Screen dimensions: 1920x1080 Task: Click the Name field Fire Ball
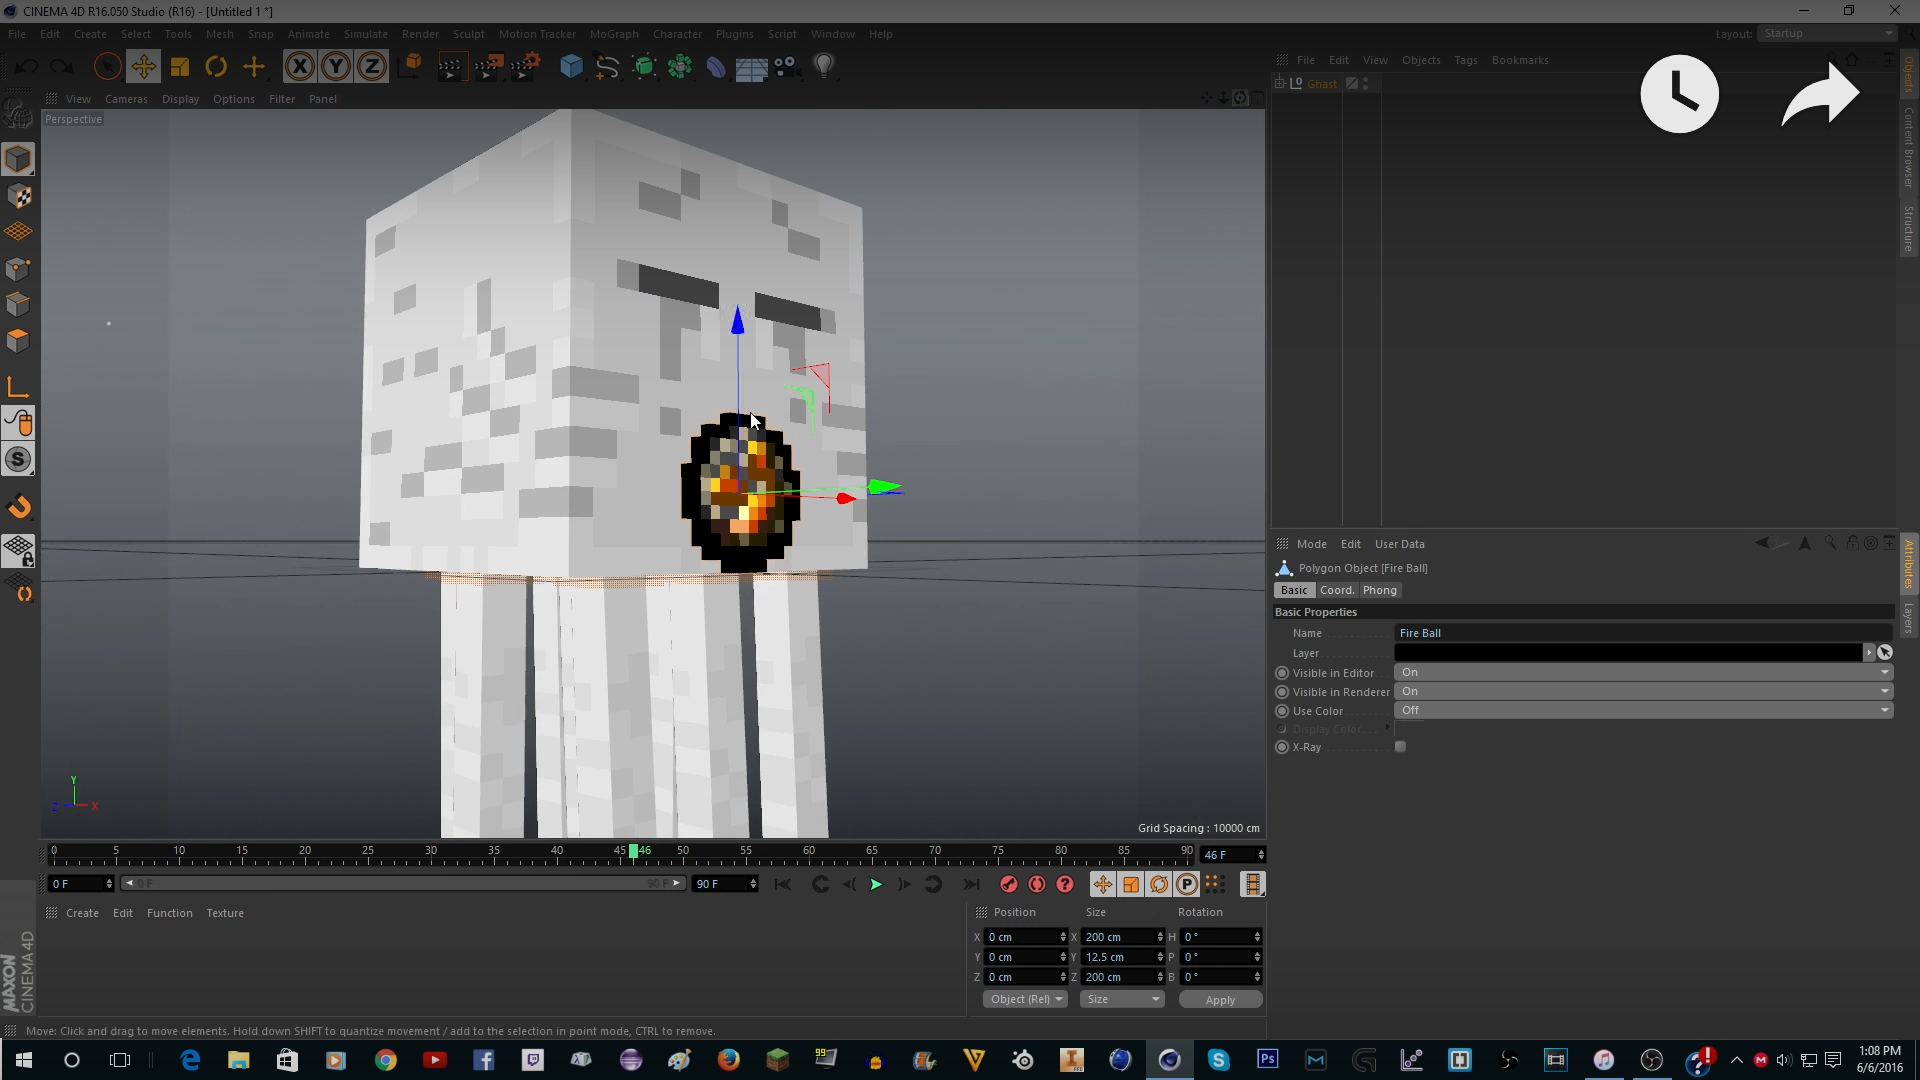coord(1643,633)
